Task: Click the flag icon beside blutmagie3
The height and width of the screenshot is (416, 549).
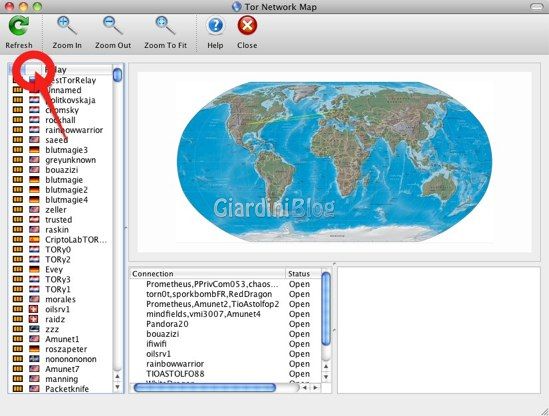Action: [34, 150]
